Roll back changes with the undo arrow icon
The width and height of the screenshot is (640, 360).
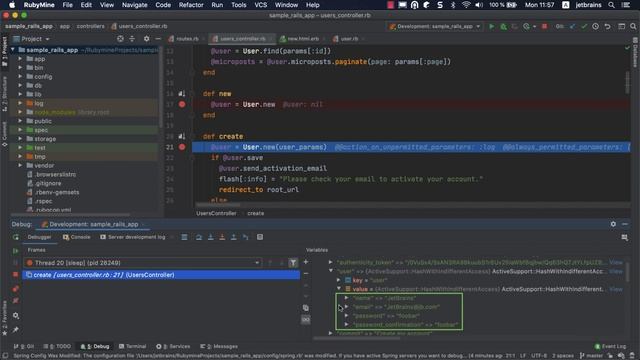[607, 27]
